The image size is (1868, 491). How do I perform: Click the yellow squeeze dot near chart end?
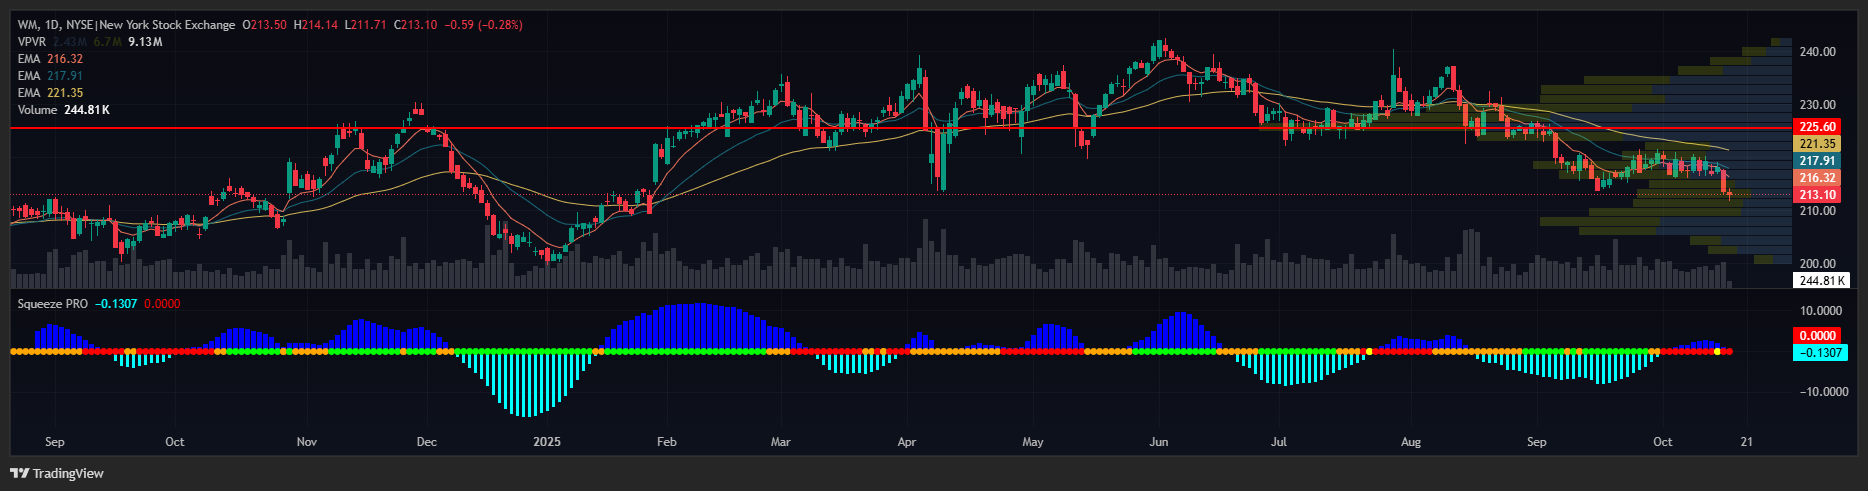click(1717, 351)
